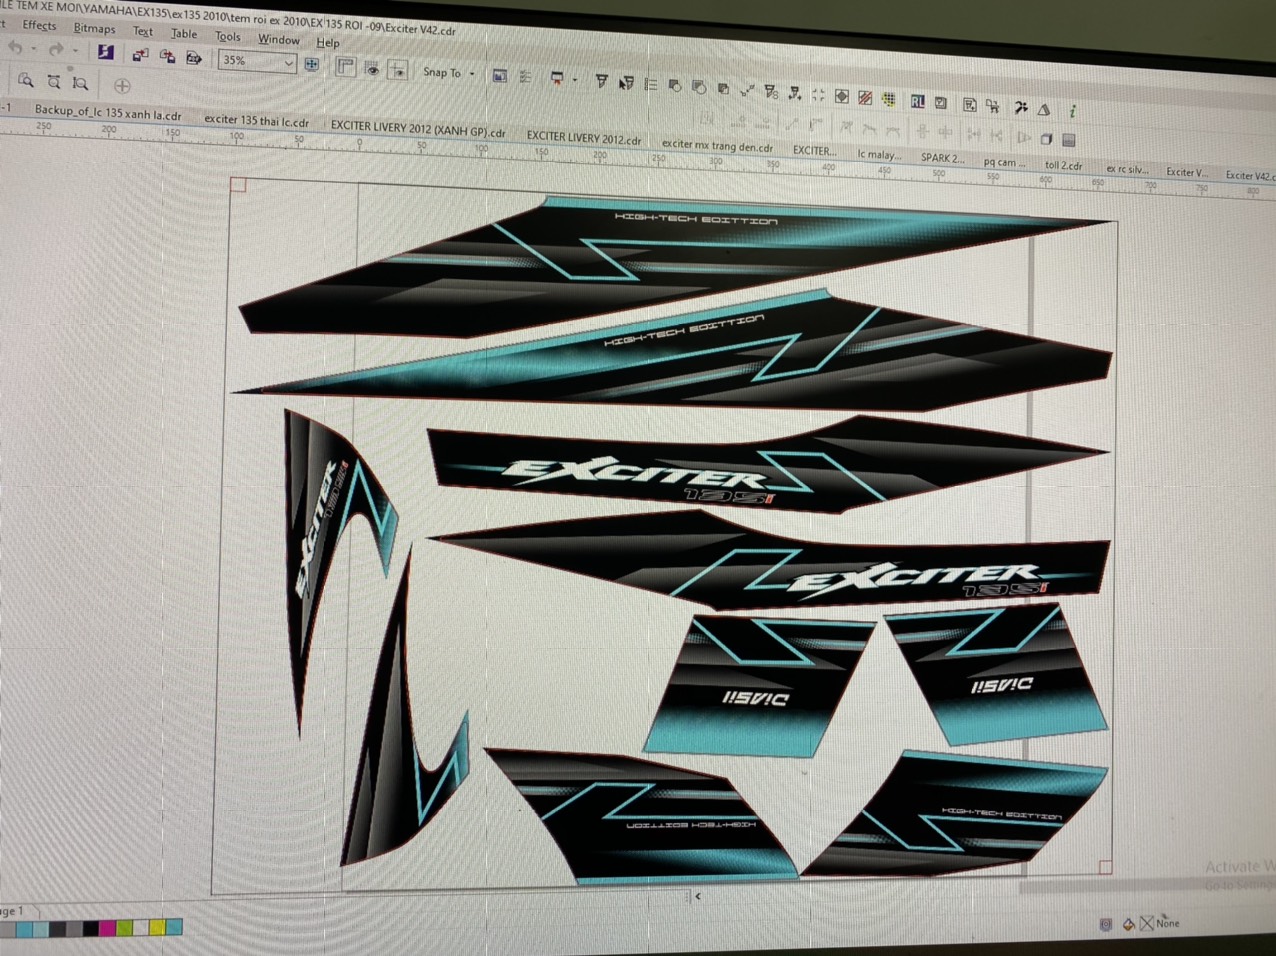
Task: Click the Import icon in toolbar
Action: coord(140,55)
